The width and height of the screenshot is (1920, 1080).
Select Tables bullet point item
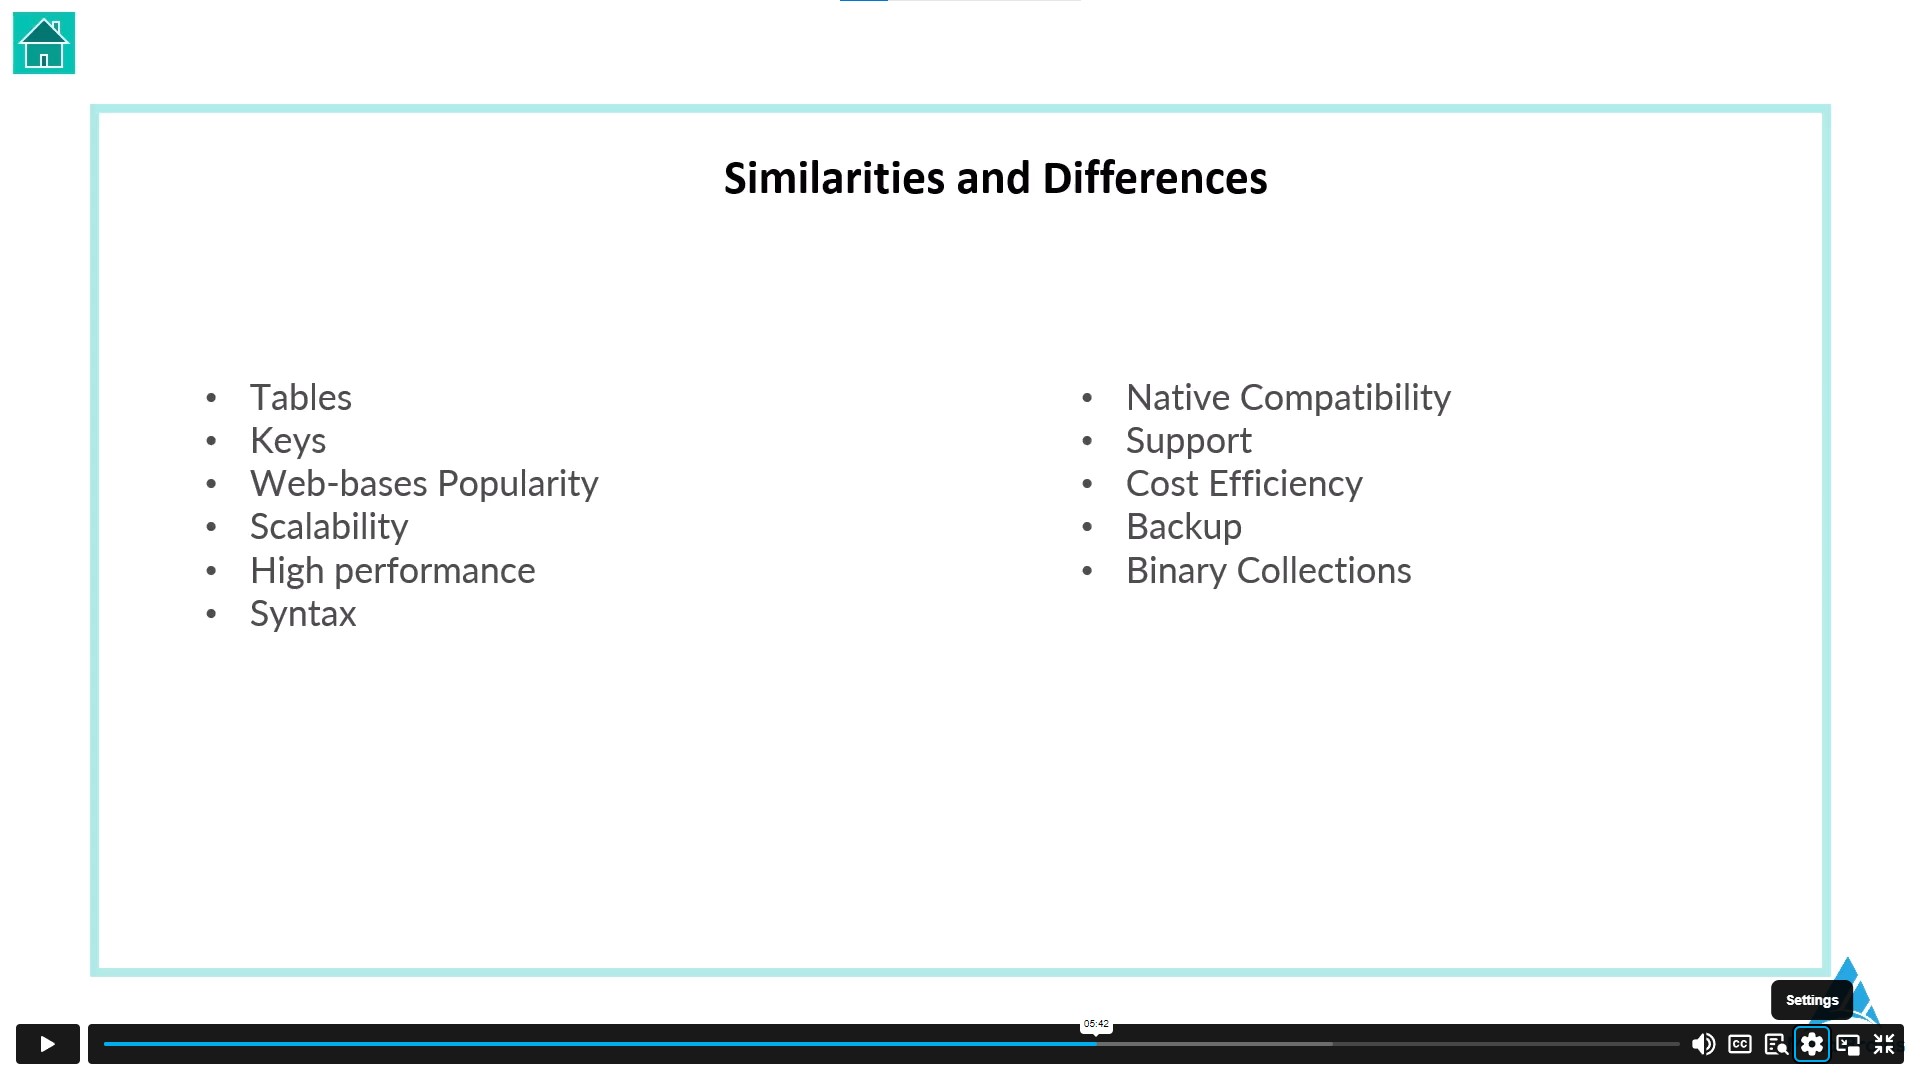point(301,396)
